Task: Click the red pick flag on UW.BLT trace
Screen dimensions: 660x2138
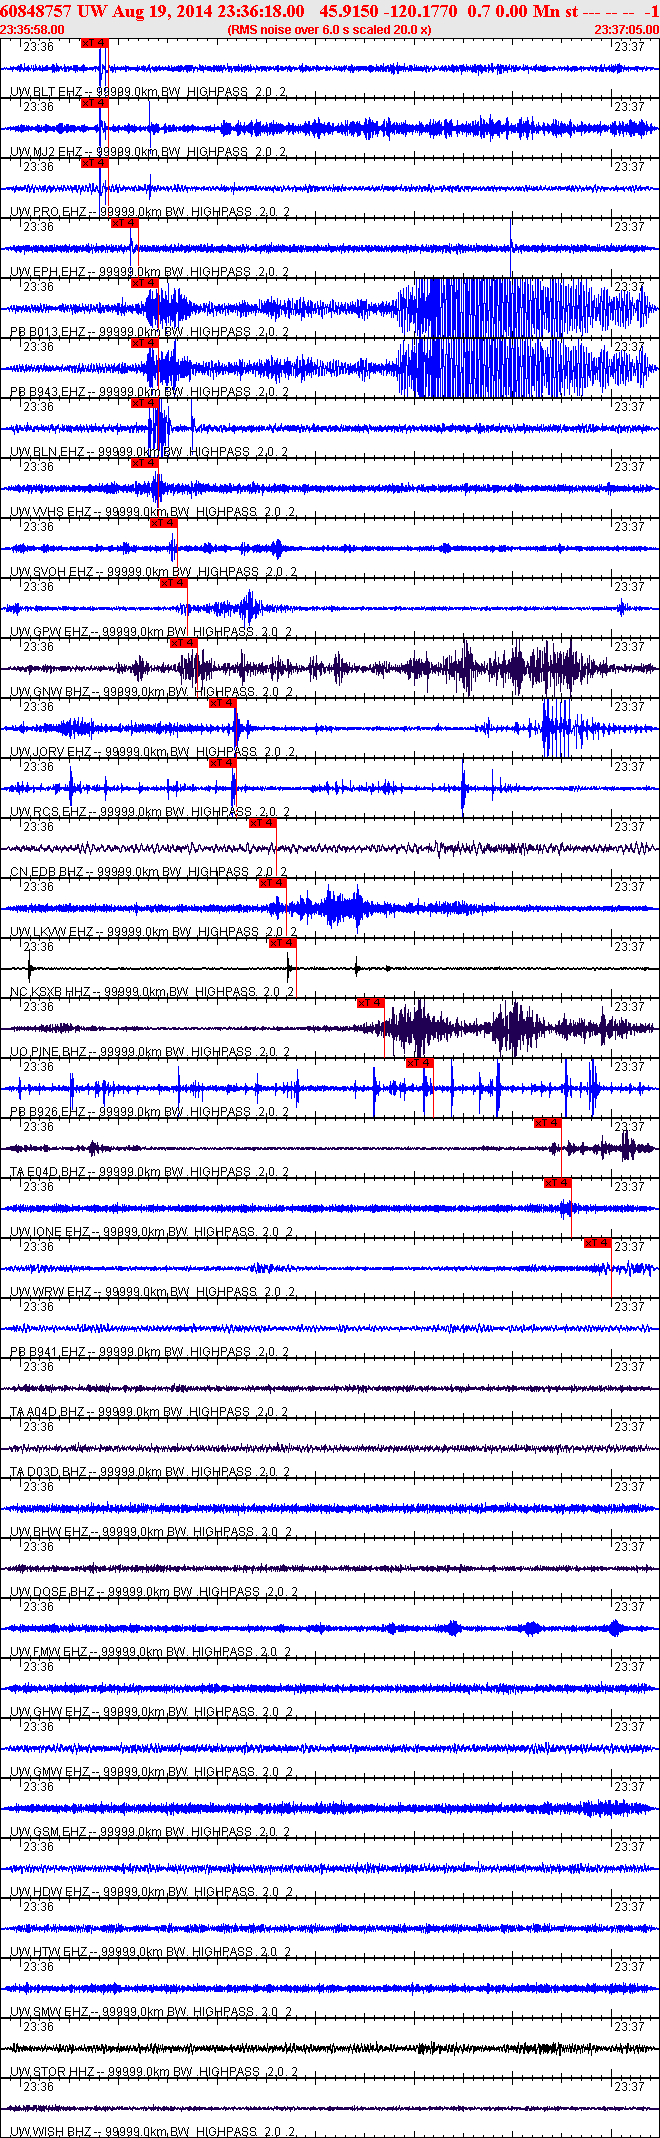Action: 94,43
